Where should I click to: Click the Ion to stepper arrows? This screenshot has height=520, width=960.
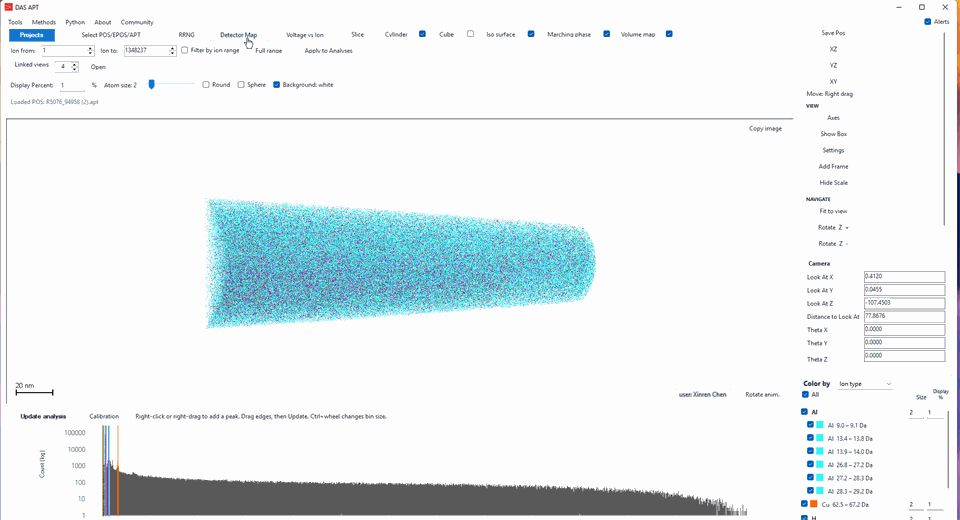click(172, 51)
